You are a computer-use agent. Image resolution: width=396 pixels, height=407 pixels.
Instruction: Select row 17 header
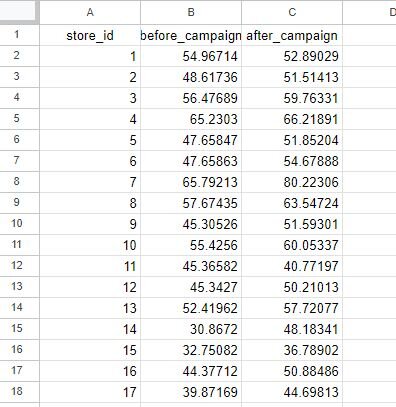tap(19, 371)
